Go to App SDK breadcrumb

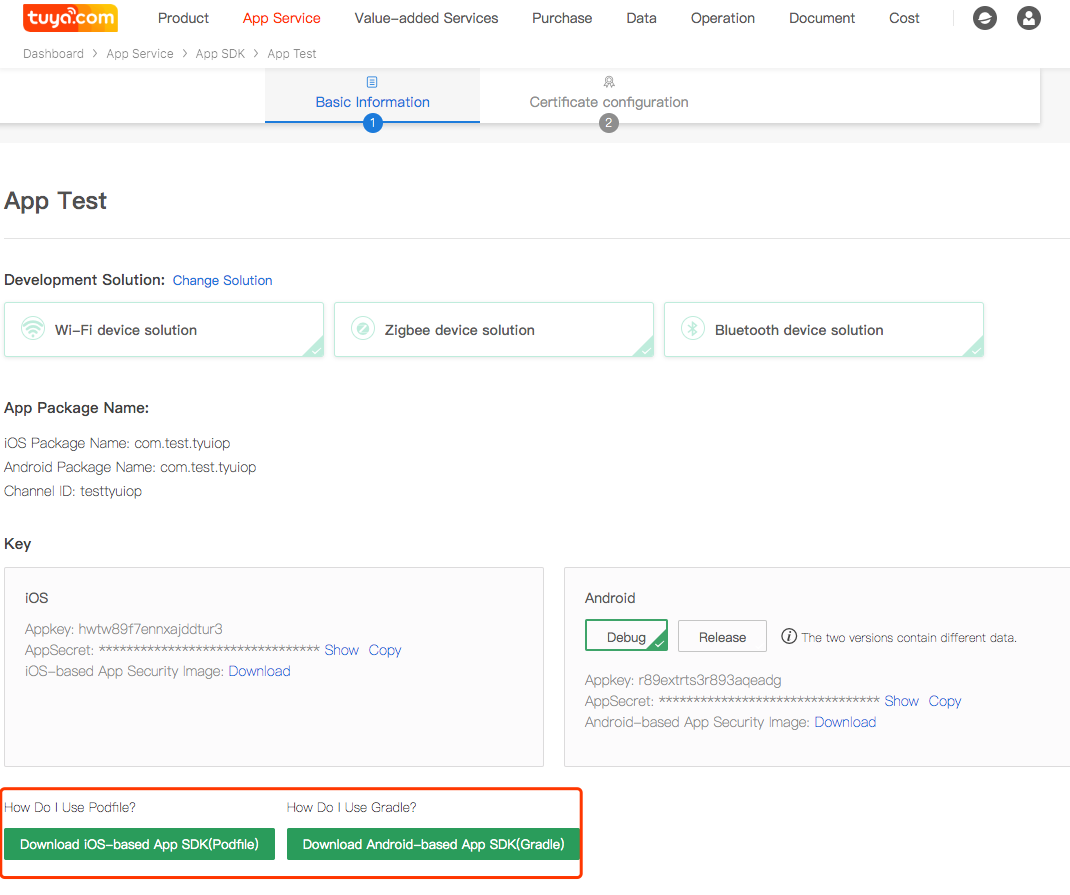[x=220, y=54]
